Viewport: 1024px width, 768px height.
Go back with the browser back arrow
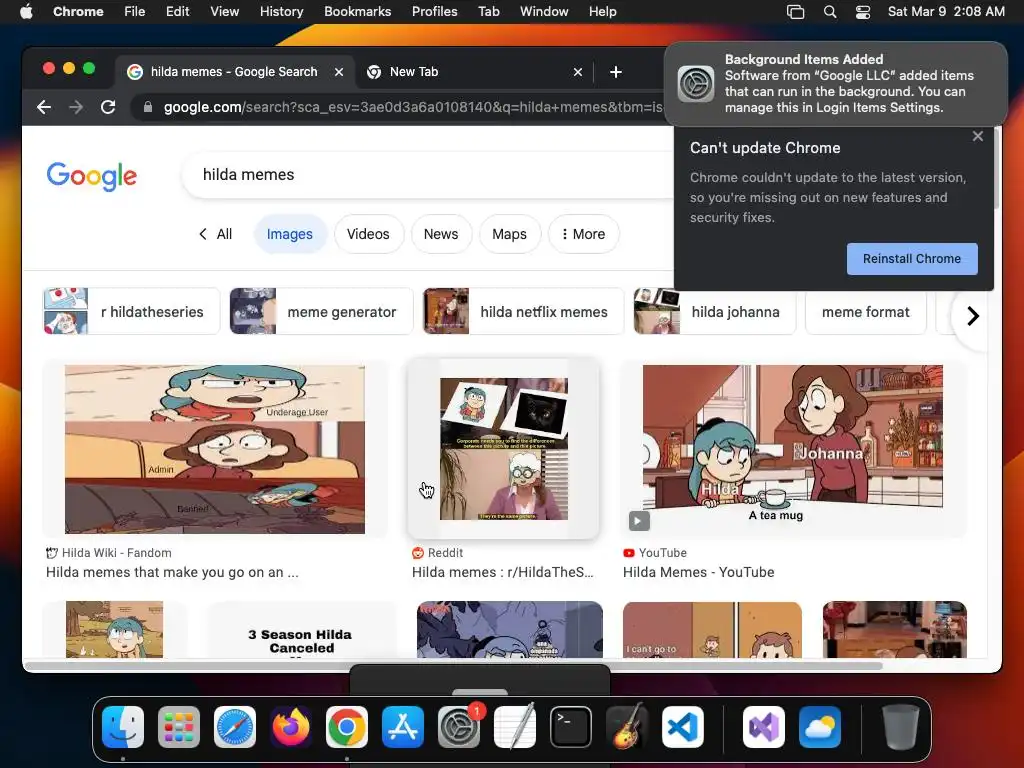(x=44, y=107)
